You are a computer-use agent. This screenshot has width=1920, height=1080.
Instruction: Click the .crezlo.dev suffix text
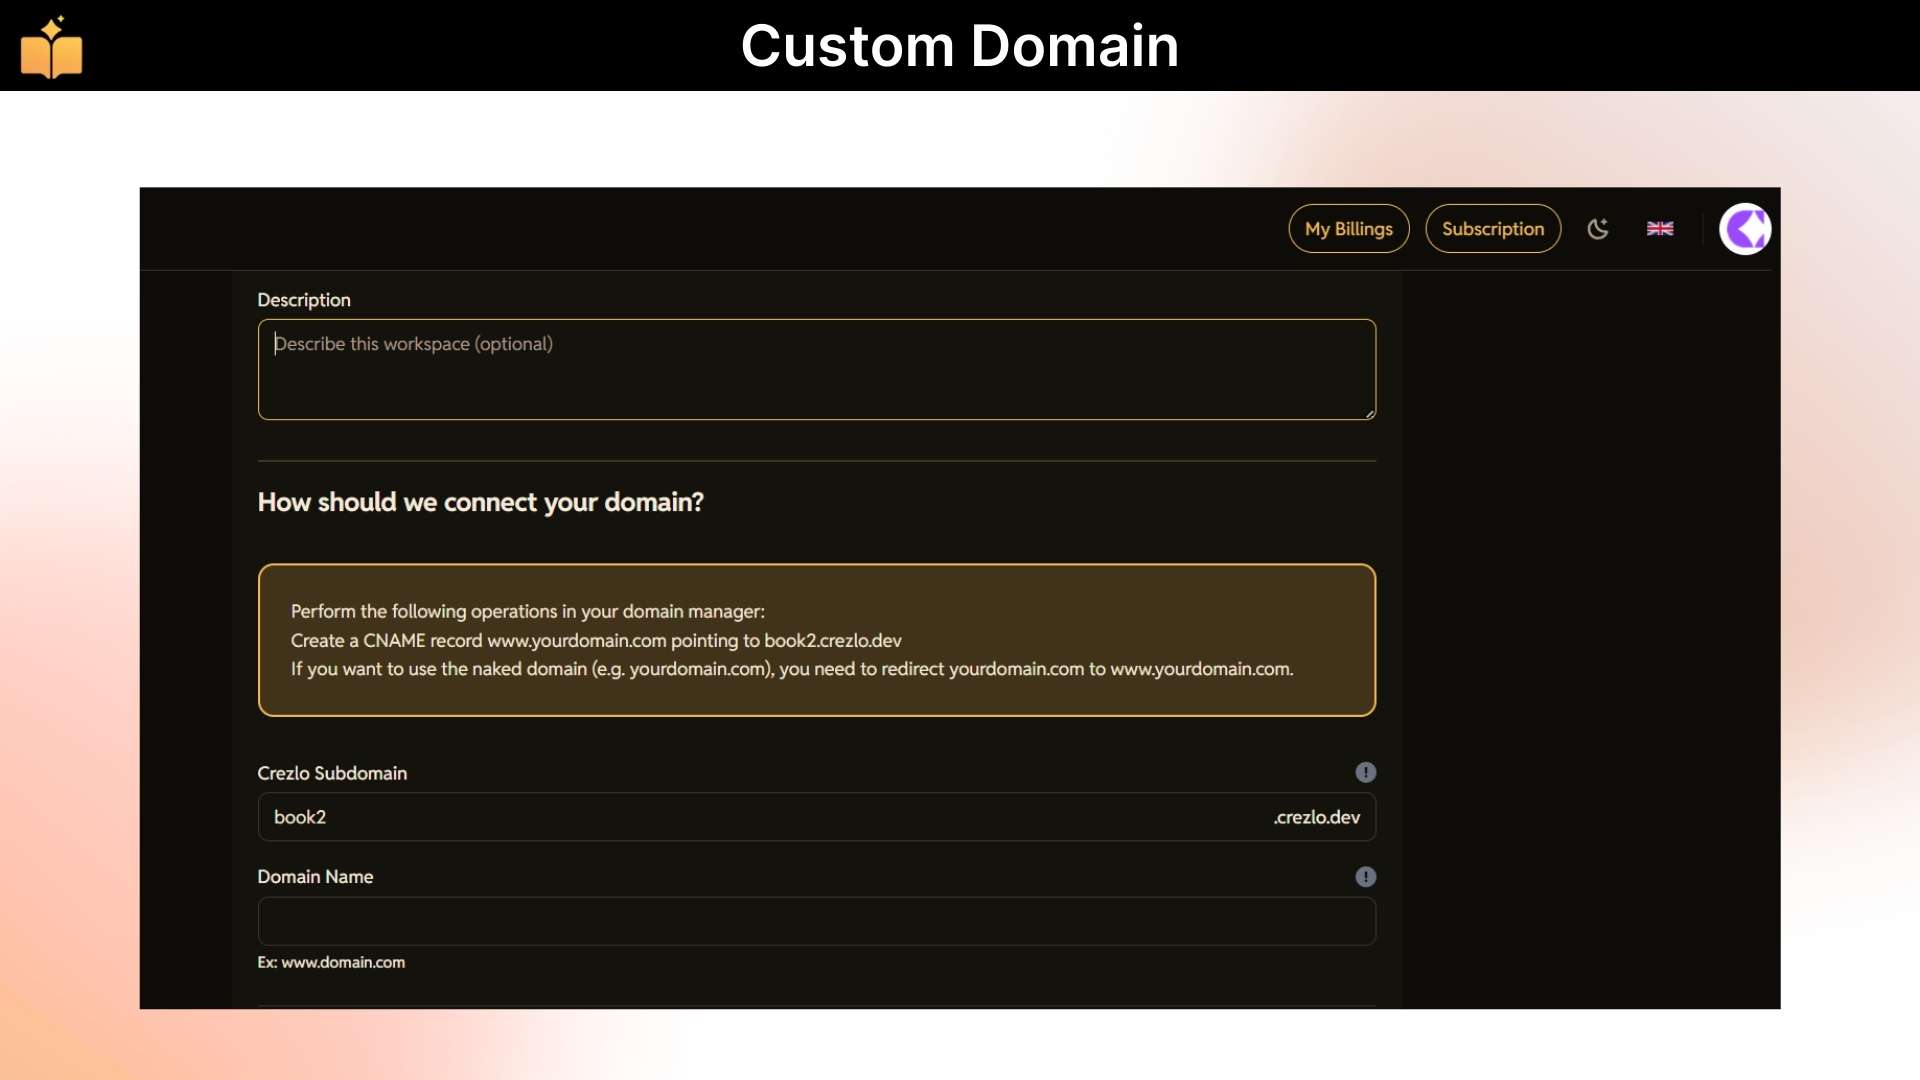(1316, 817)
